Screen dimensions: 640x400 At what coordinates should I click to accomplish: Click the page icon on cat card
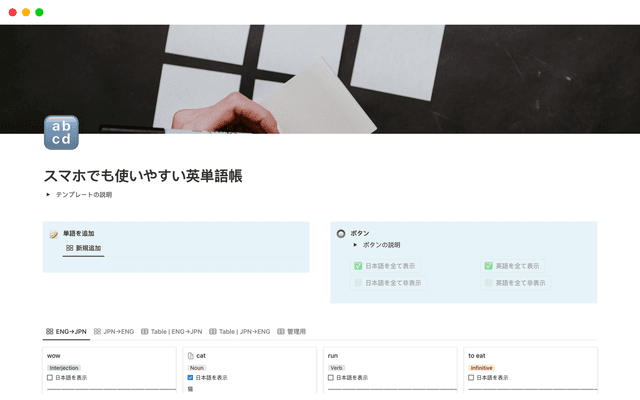tap(190, 355)
